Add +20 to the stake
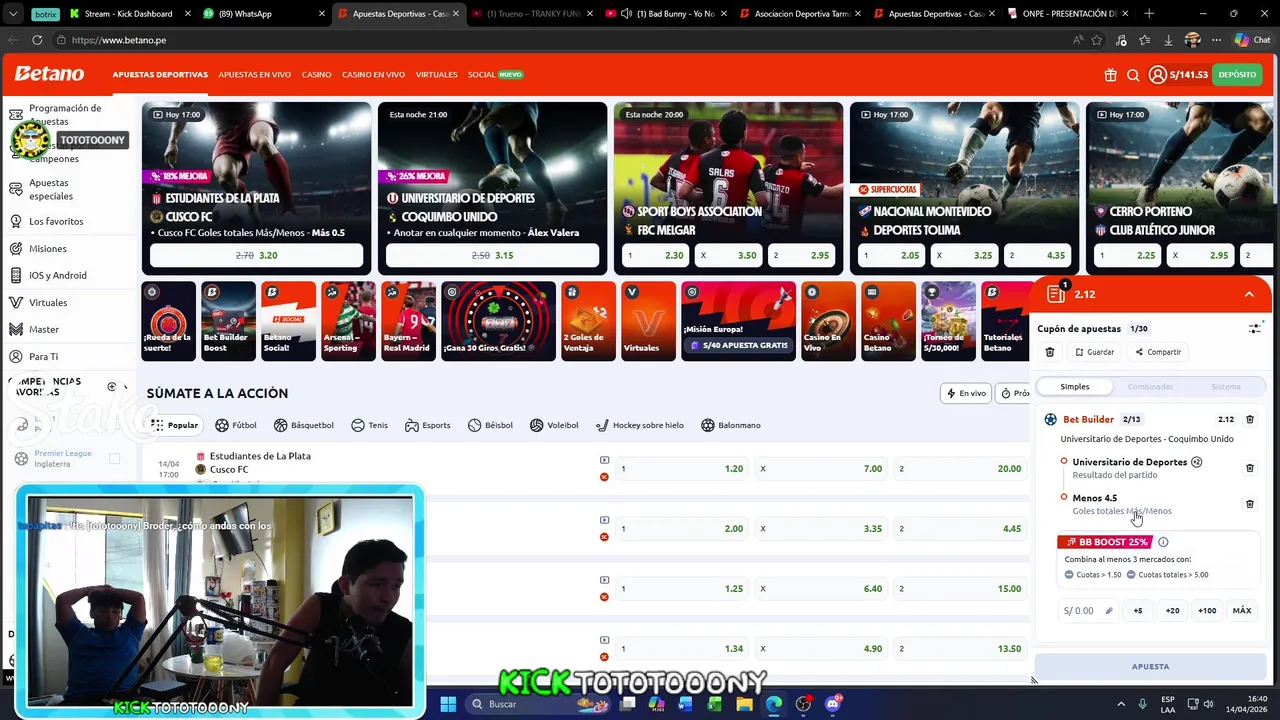The height and width of the screenshot is (720, 1280). coord(1172,610)
